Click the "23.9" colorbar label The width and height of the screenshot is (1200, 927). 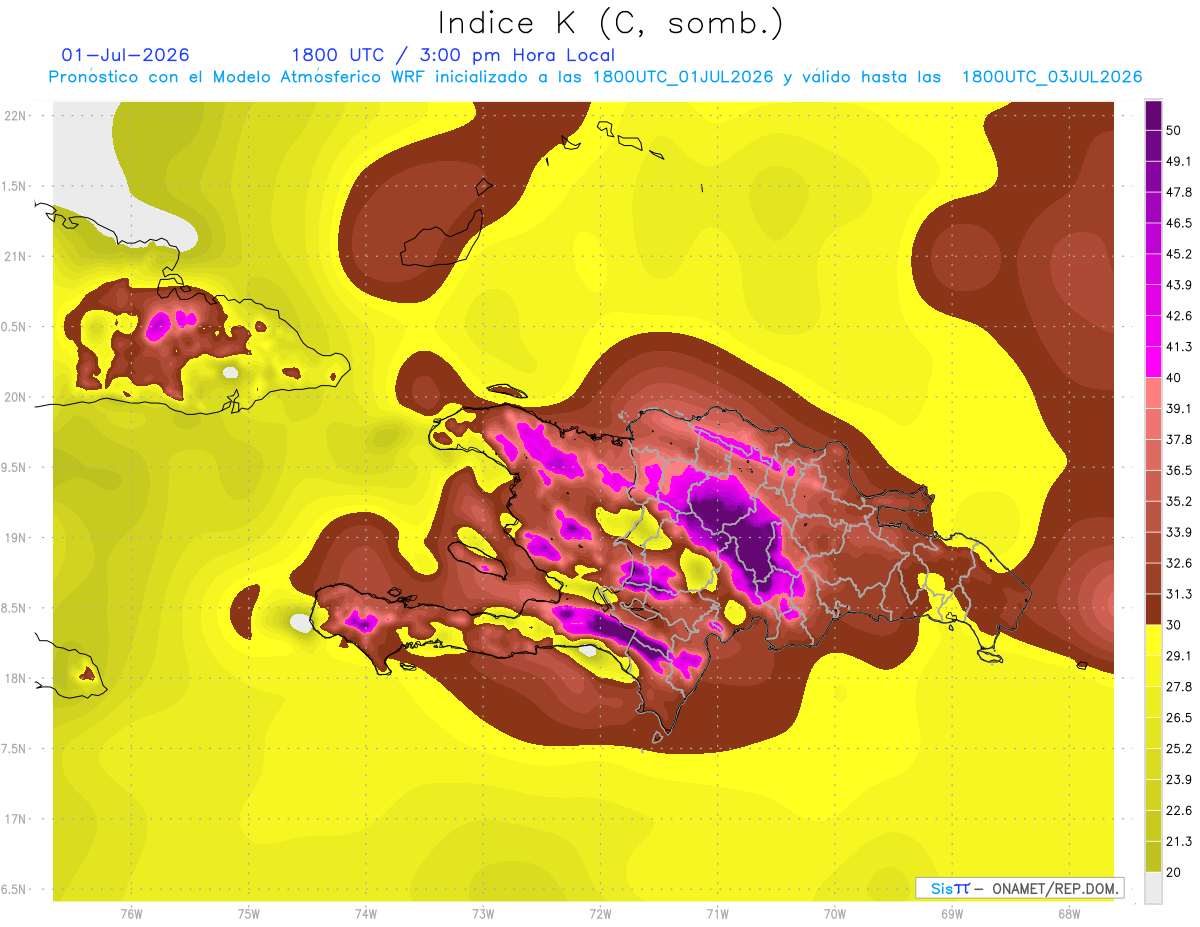1179,779
